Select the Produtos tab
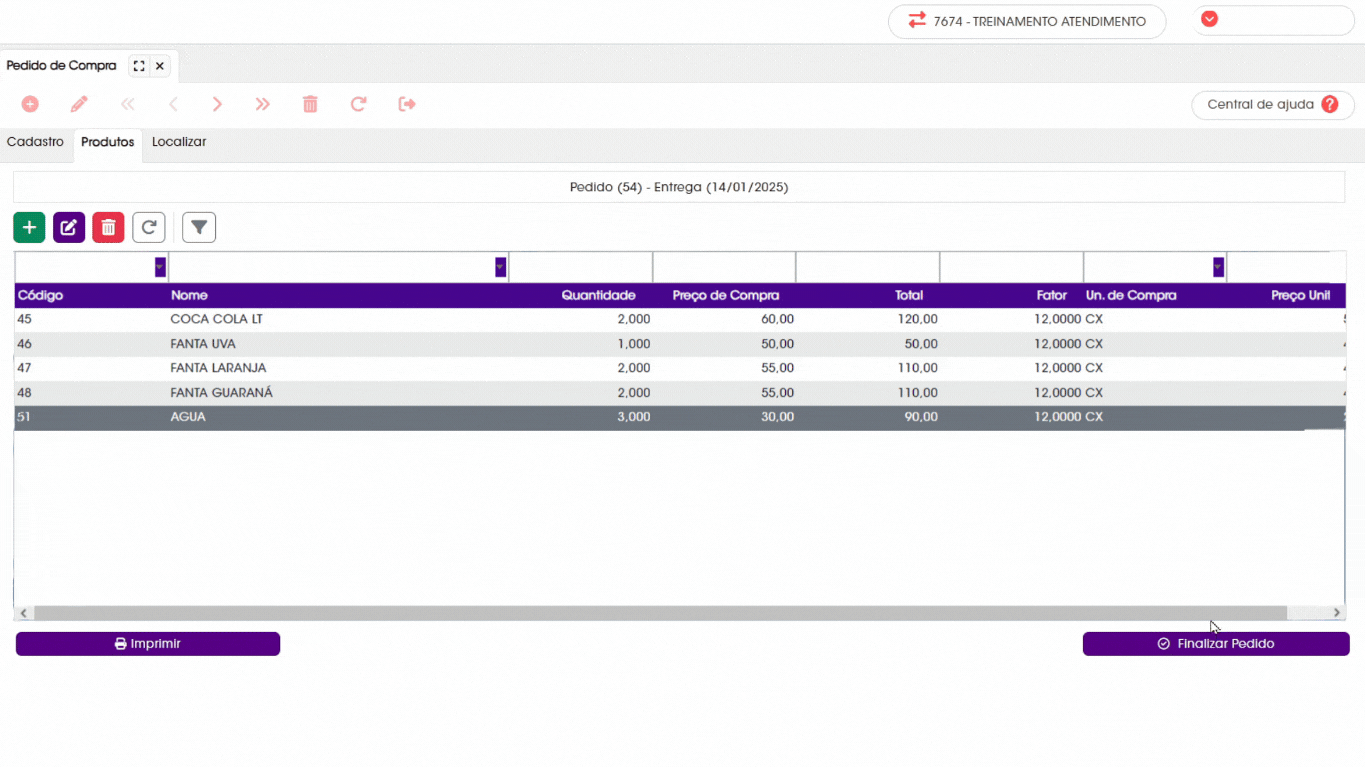Viewport: 1365px width, 767px height. click(108, 142)
